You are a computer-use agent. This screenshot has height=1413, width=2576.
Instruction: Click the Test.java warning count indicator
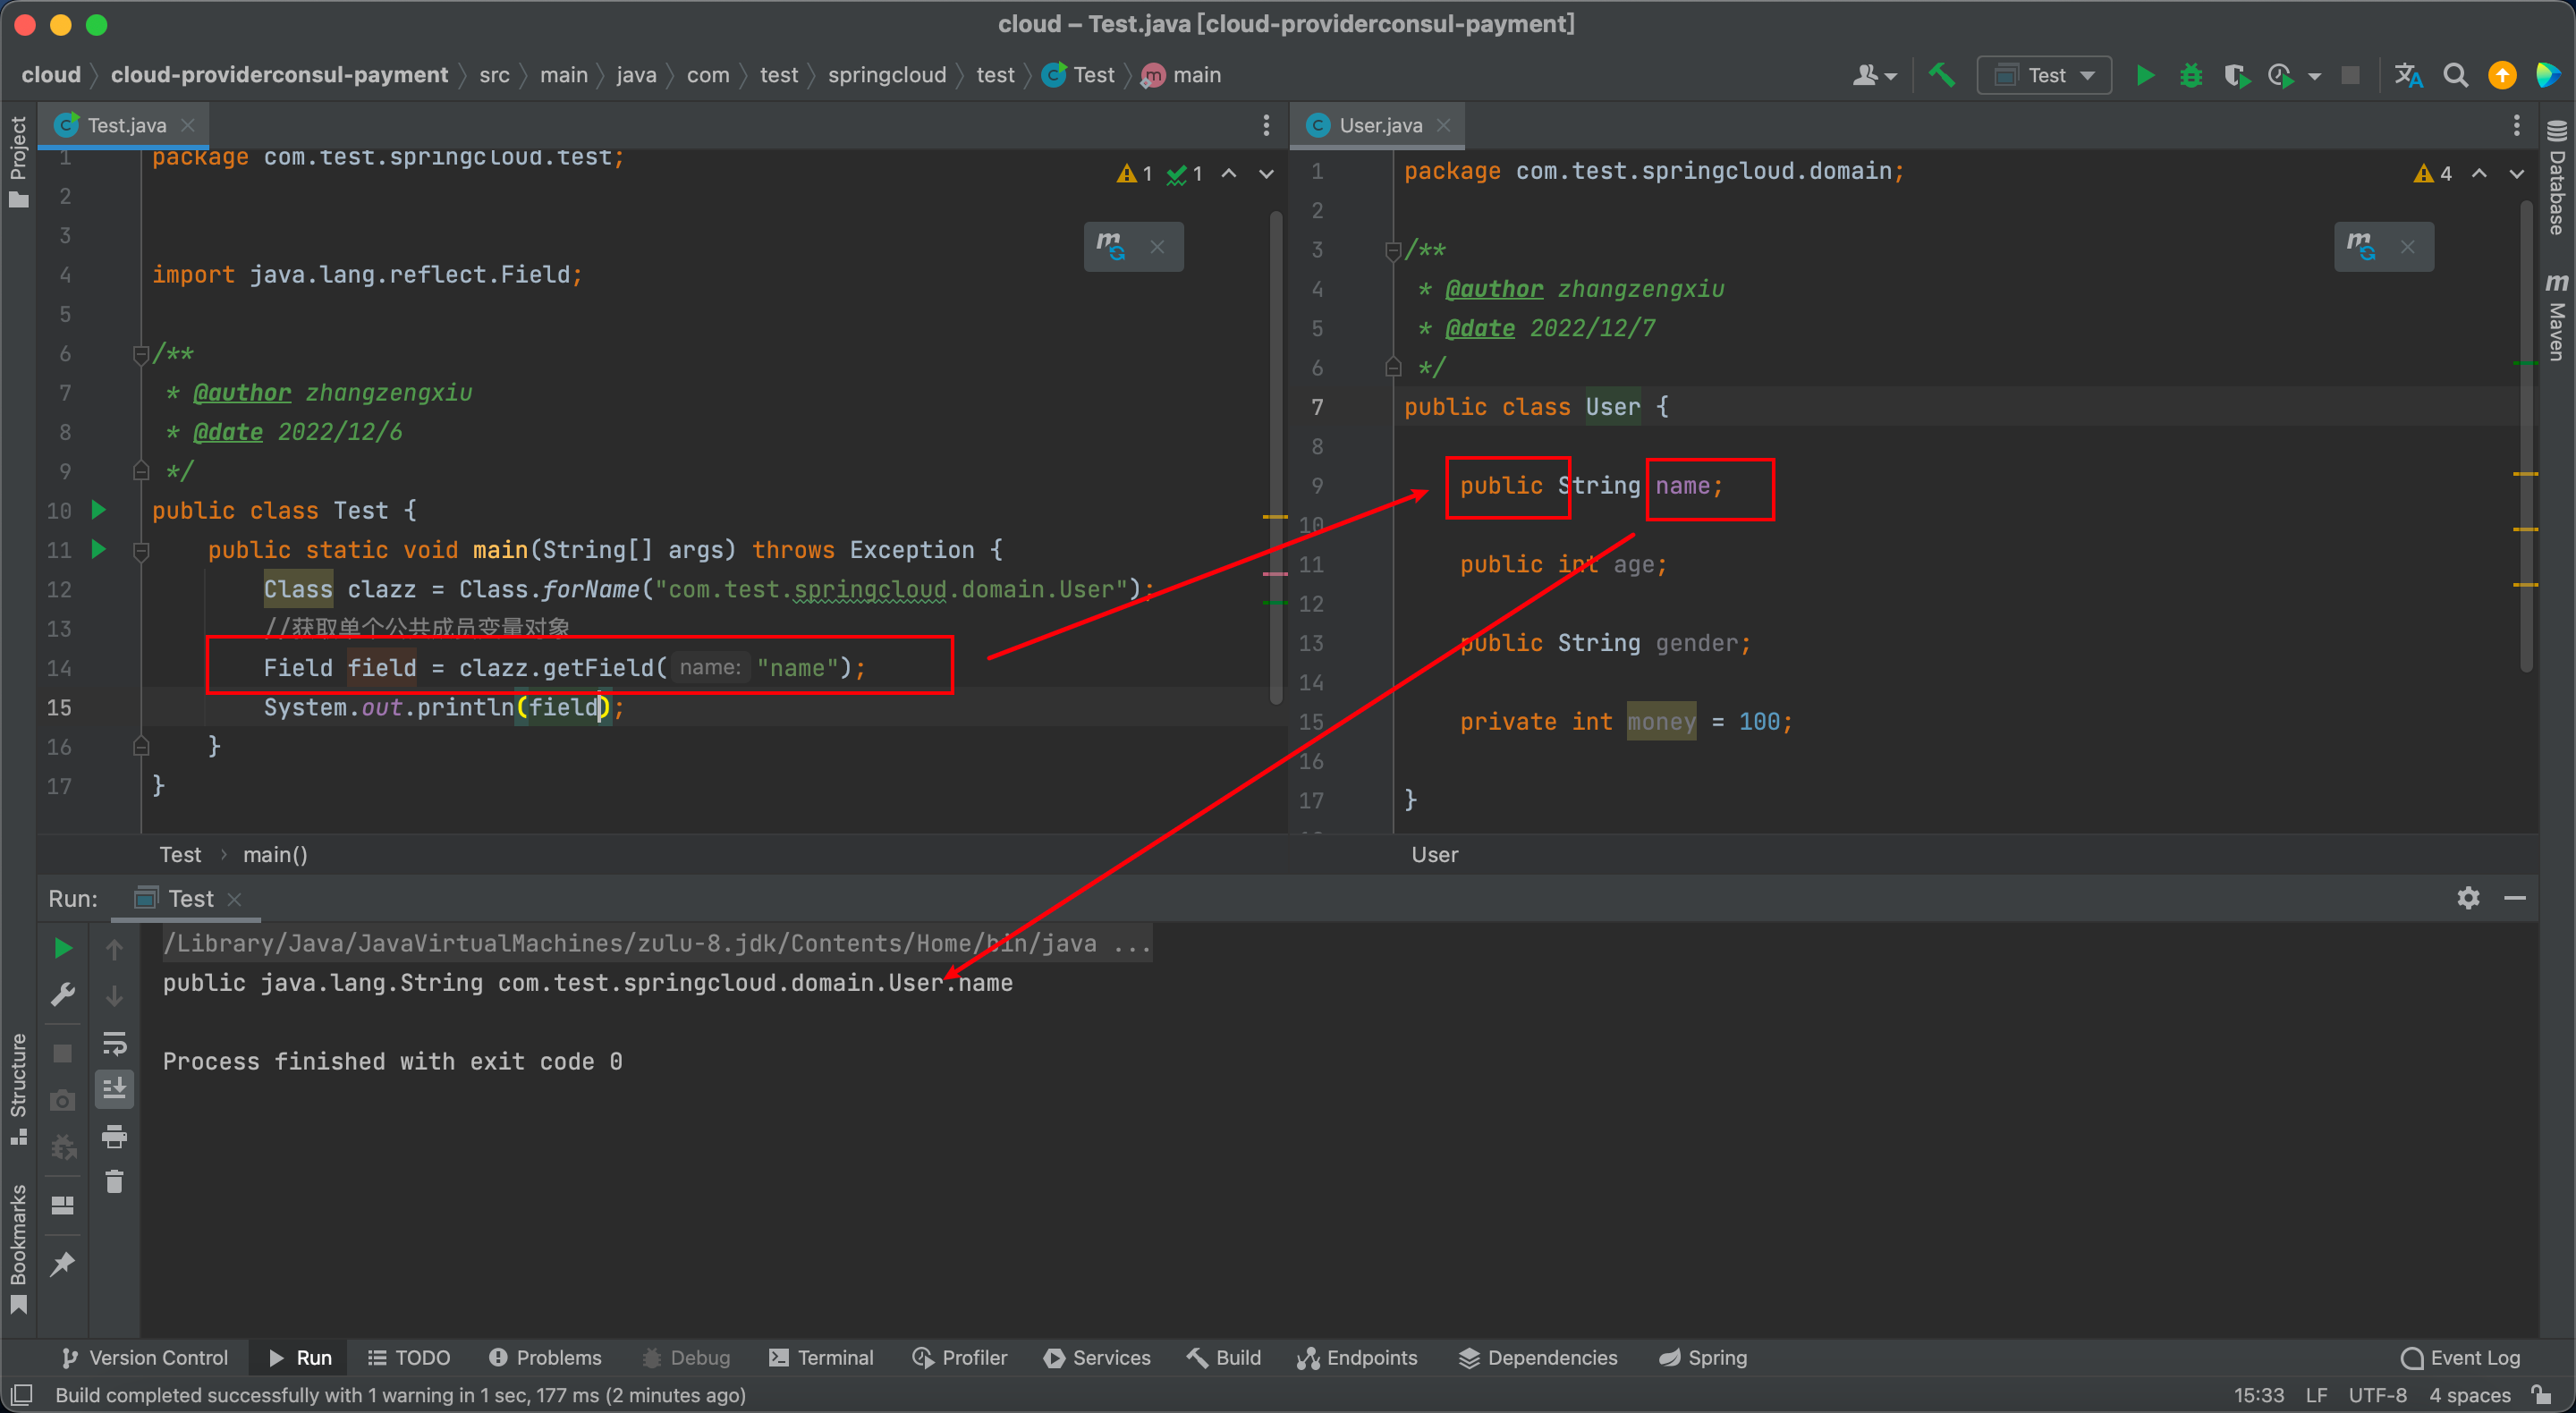click(1134, 174)
